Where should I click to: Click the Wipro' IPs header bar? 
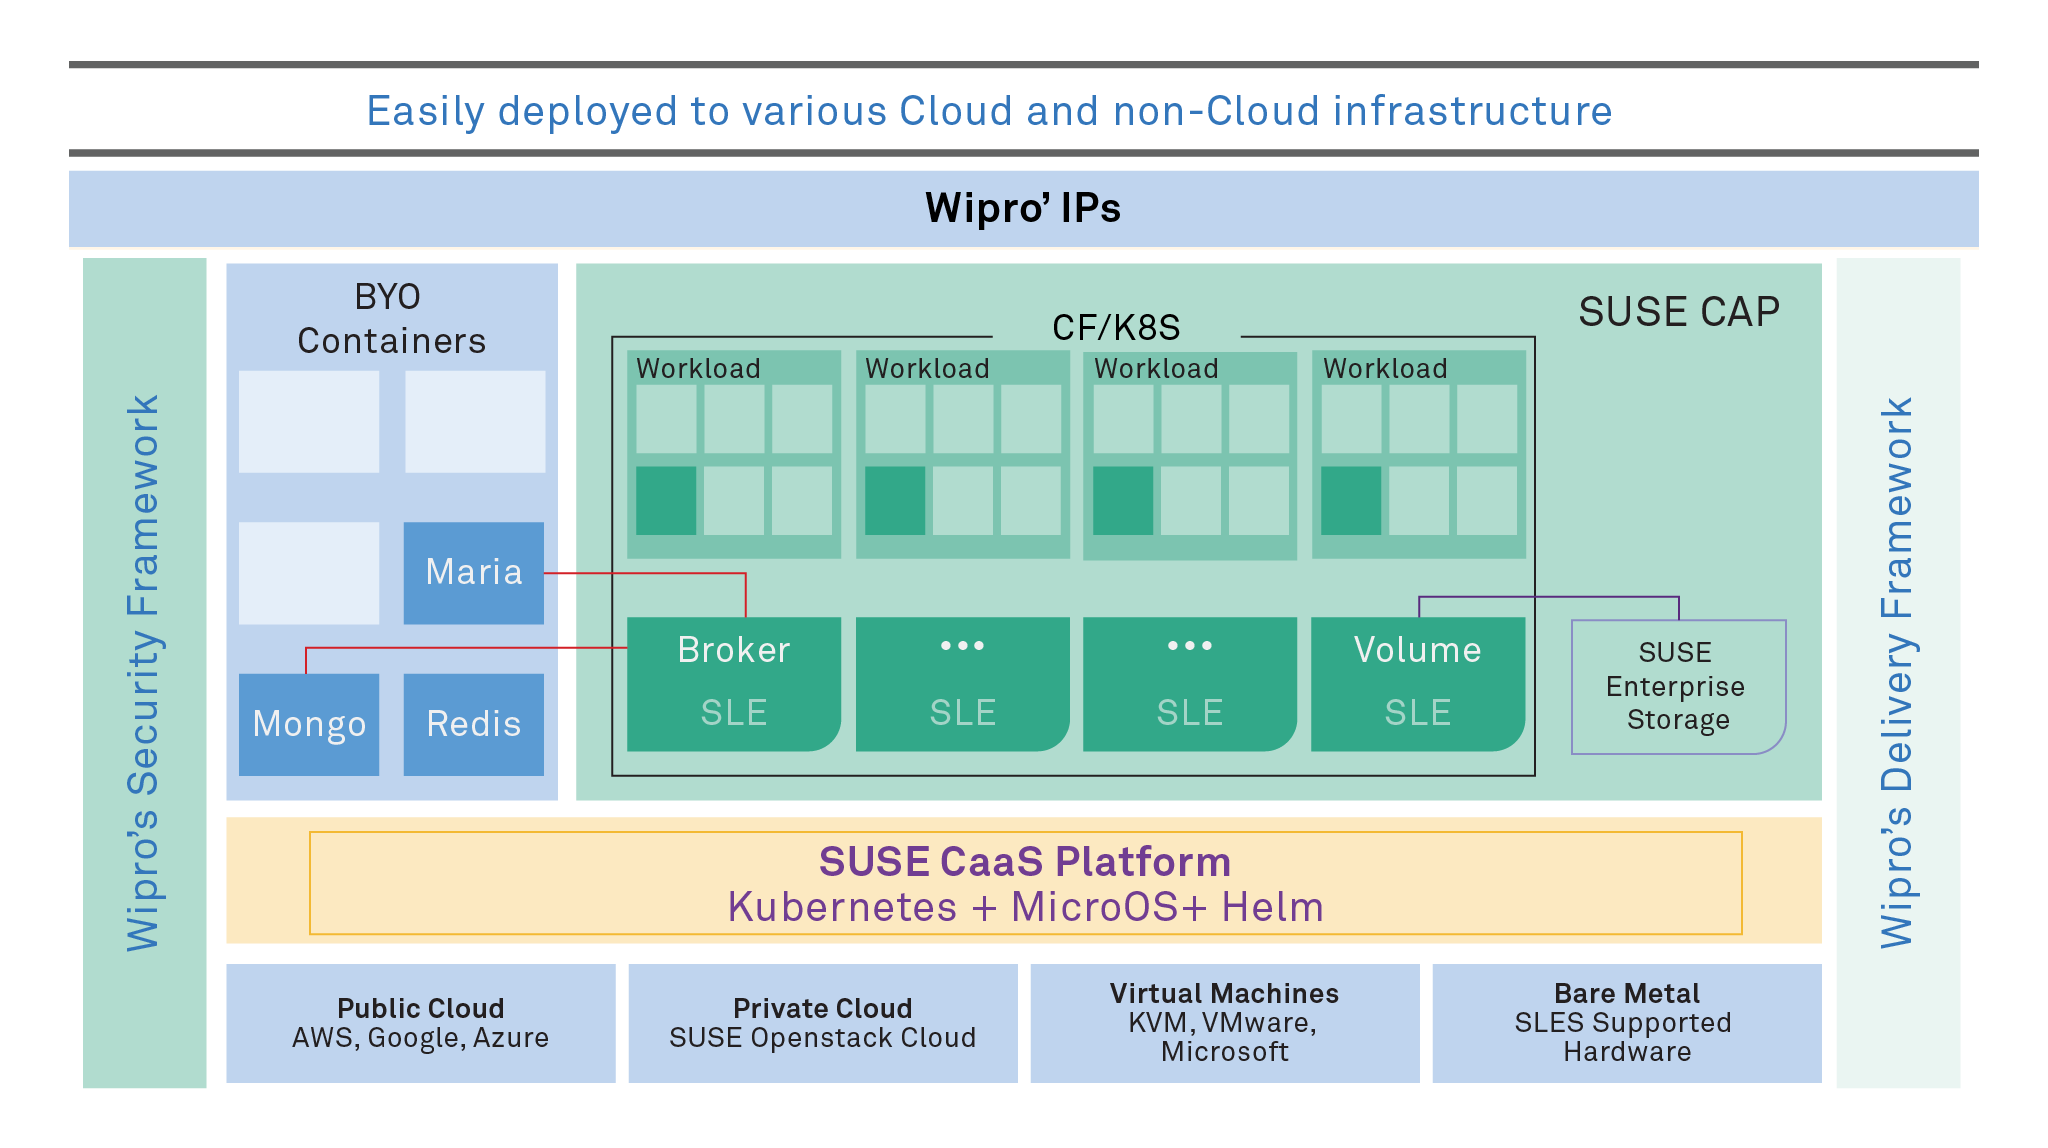[x=1023, y=208]
